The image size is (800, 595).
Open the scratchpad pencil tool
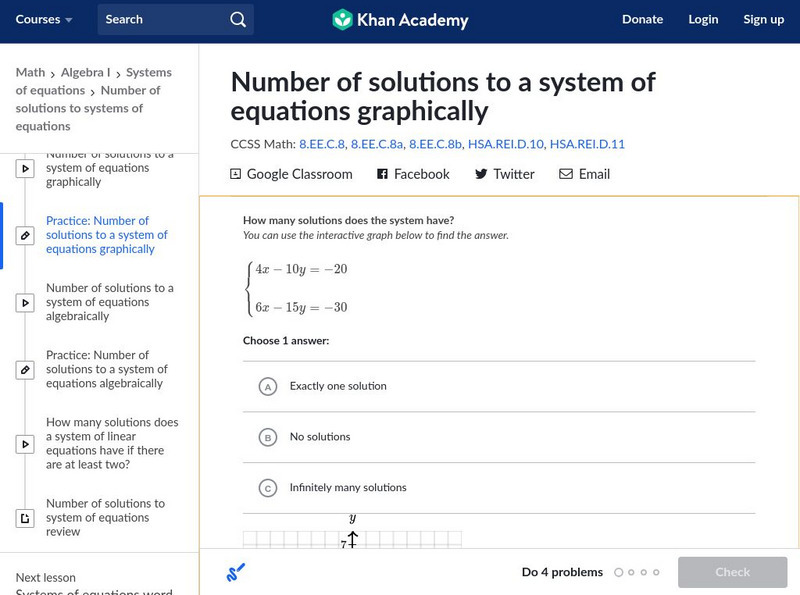tap(236, 572)
